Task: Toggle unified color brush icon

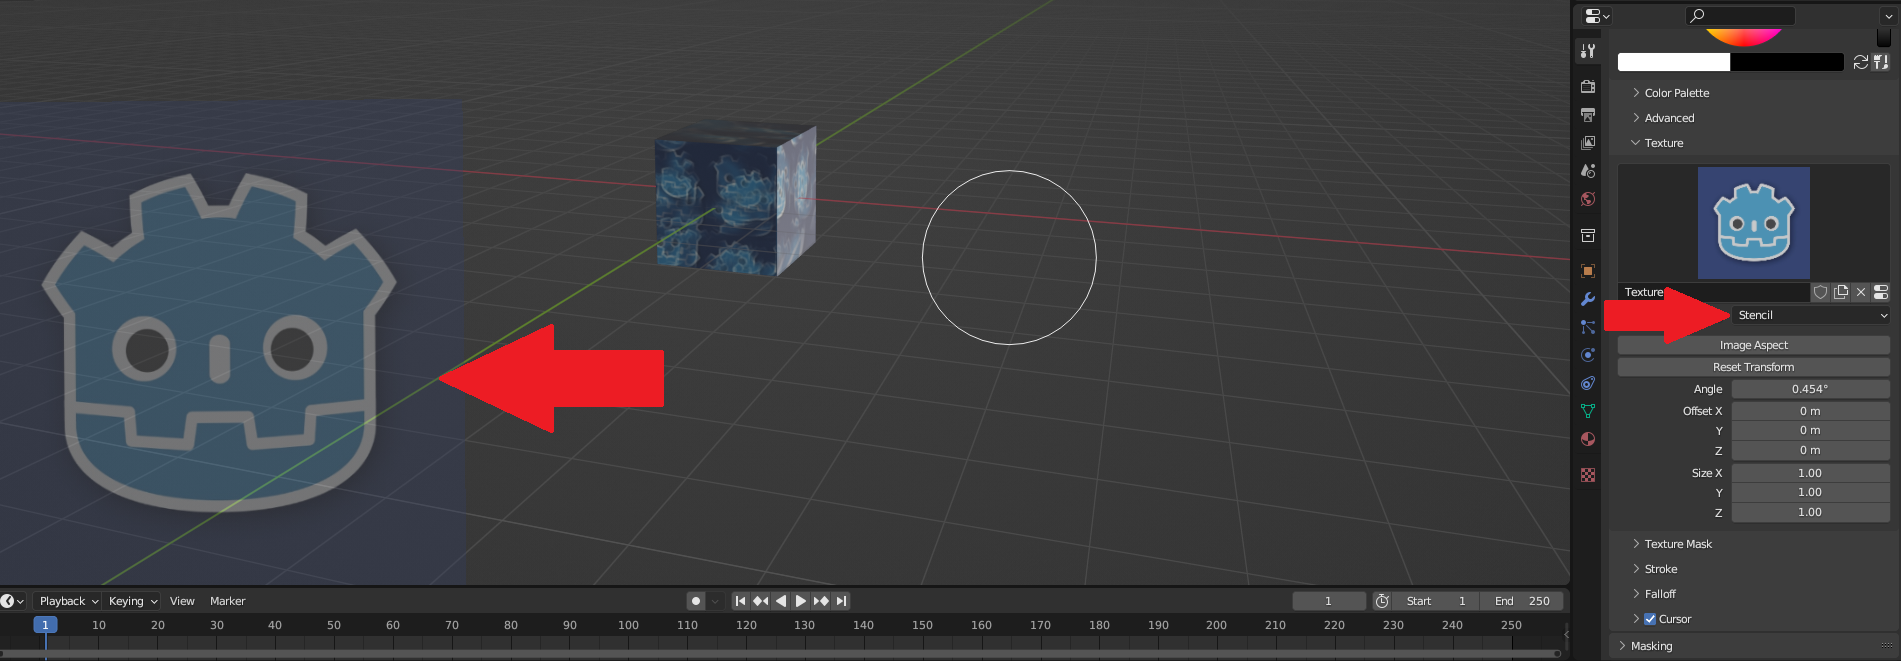Action: coord(1881,62)
